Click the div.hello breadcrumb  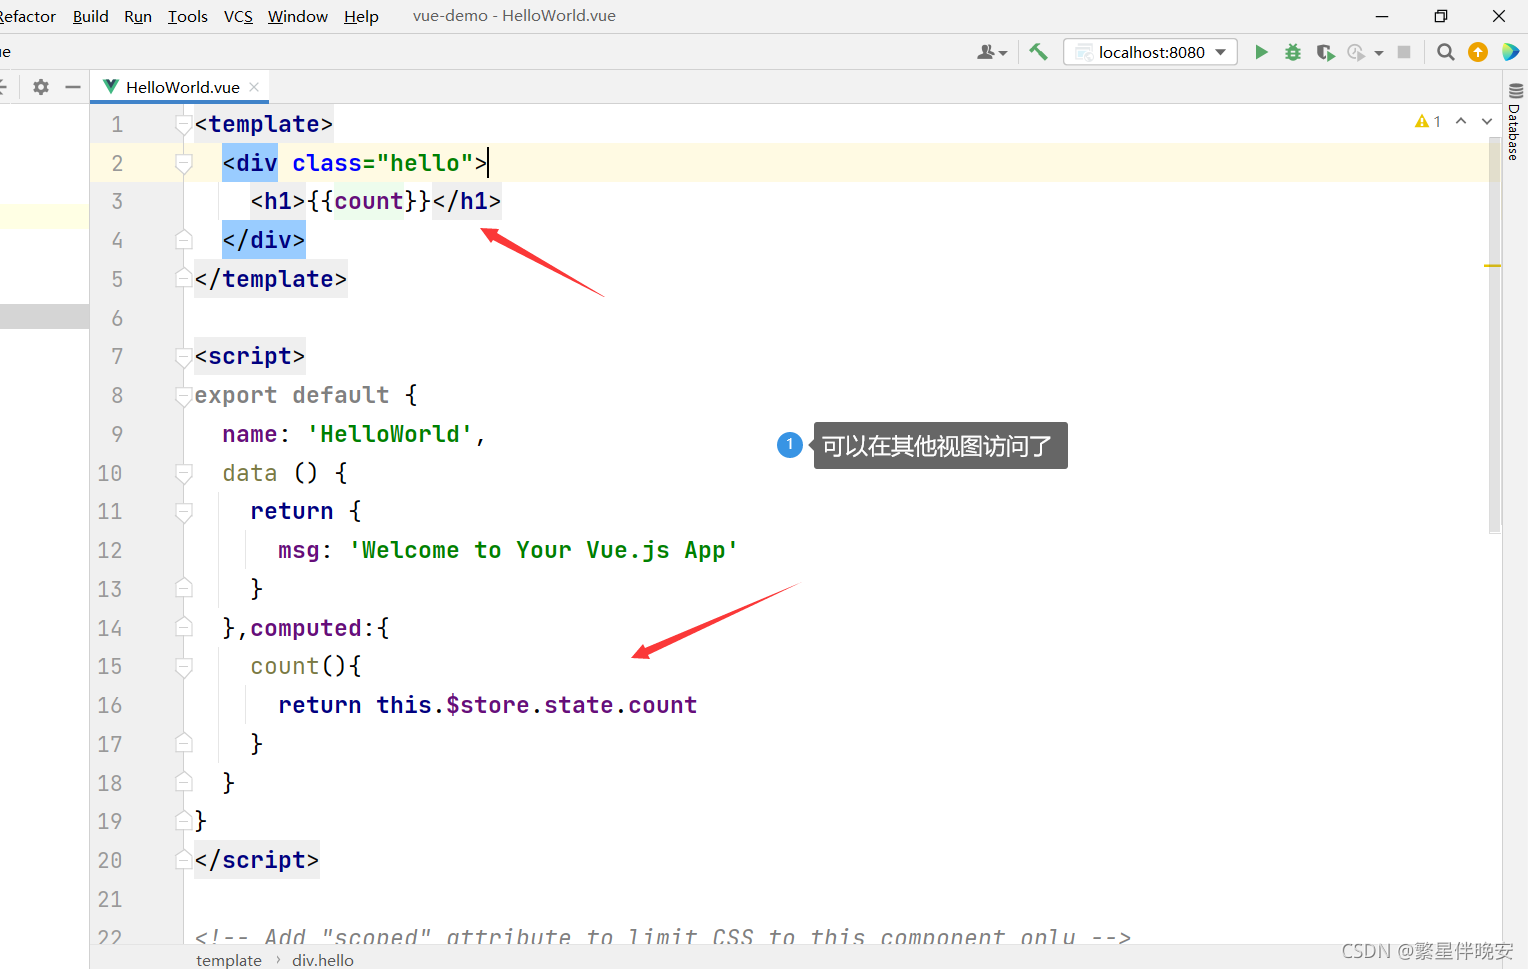click(x=322, y=960)
